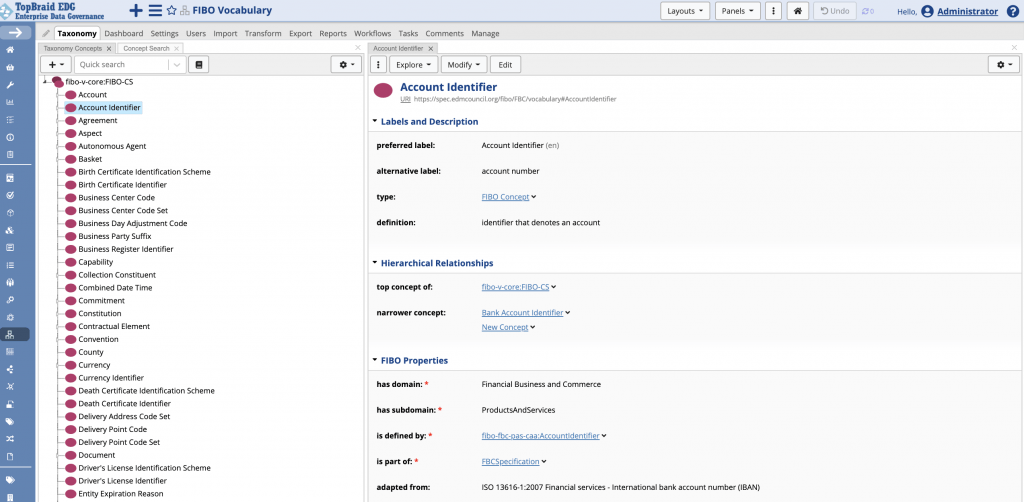Open the Reports tab

[x=333, y=33]
